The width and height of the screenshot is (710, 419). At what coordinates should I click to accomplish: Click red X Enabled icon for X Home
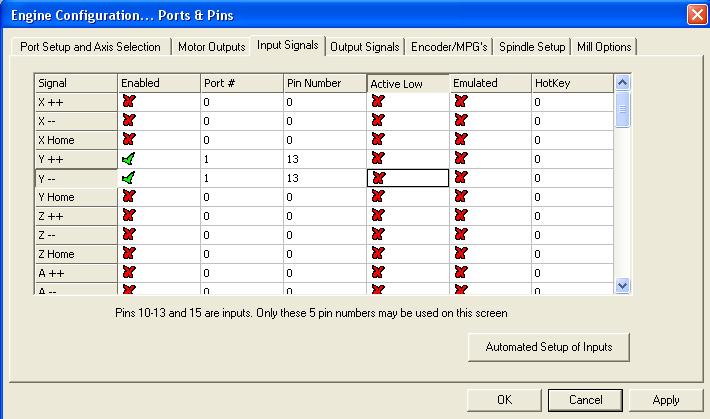coord(127,139)
